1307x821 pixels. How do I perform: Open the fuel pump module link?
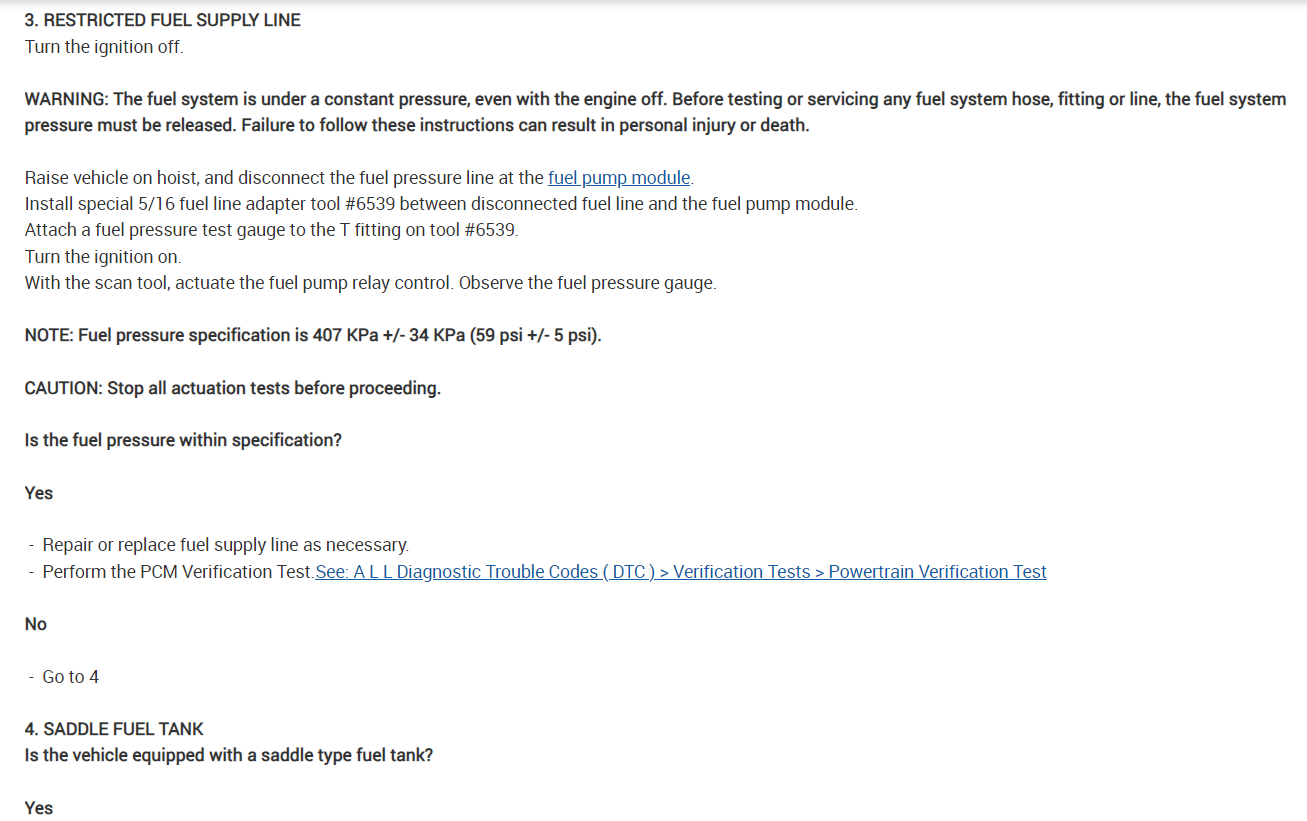click(619, 178)
